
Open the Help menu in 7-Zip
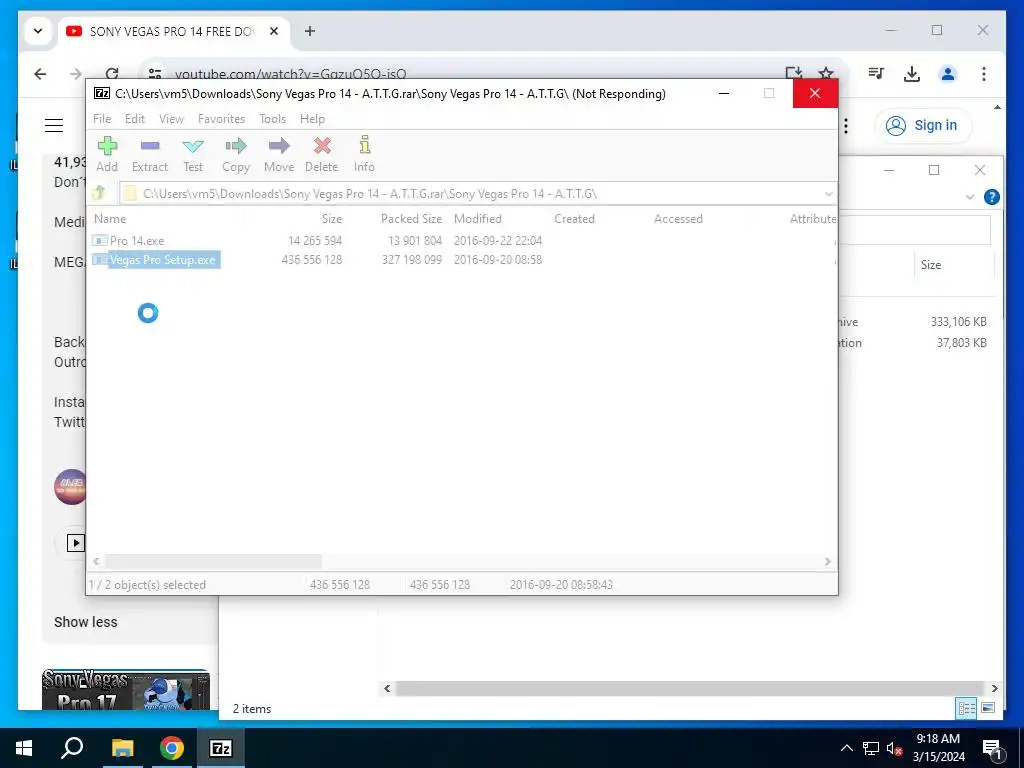pos(312,119)
